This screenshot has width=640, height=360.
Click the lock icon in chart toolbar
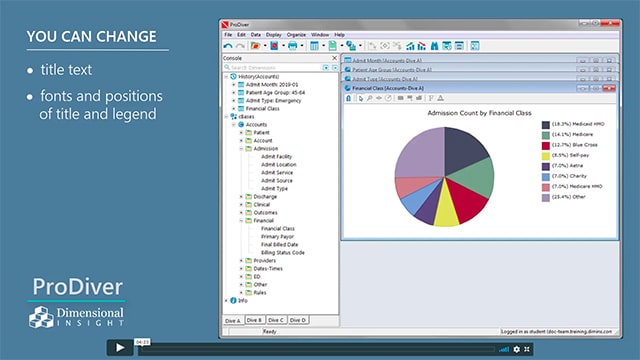tap(349, 98)
